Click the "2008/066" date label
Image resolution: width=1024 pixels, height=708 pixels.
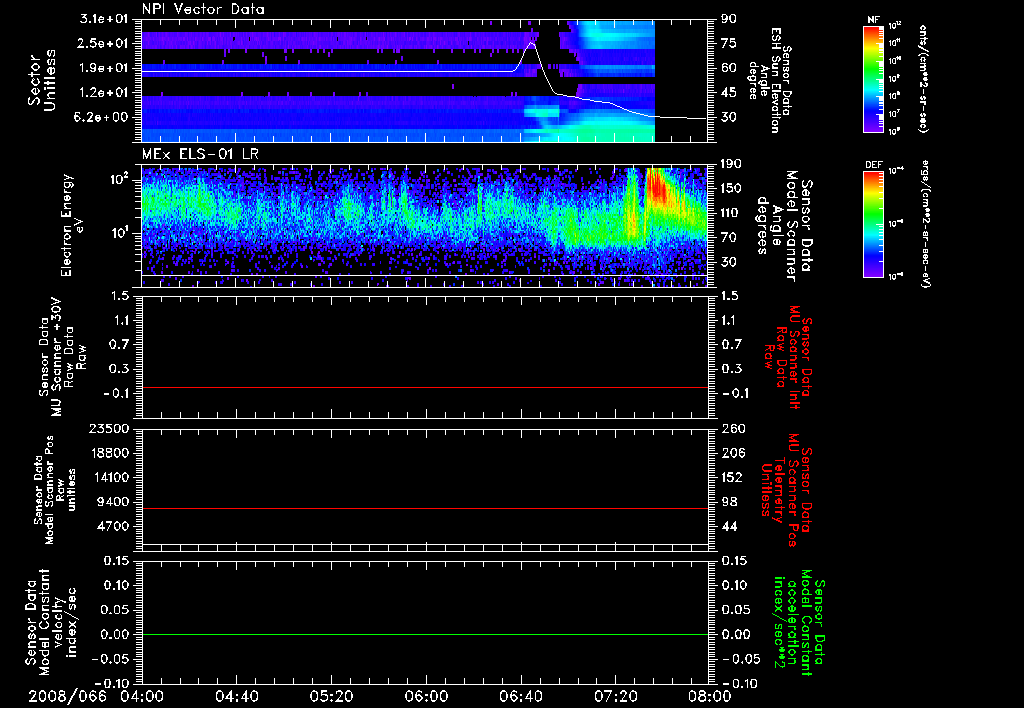pos(67,696)
